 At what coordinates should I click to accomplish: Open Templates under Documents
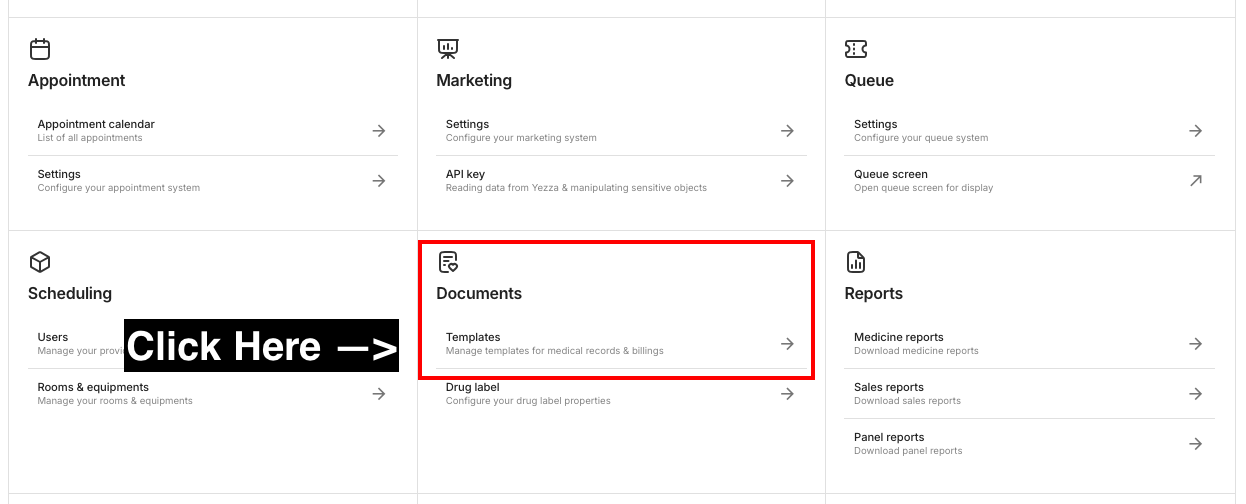click(x=621, y=344)
